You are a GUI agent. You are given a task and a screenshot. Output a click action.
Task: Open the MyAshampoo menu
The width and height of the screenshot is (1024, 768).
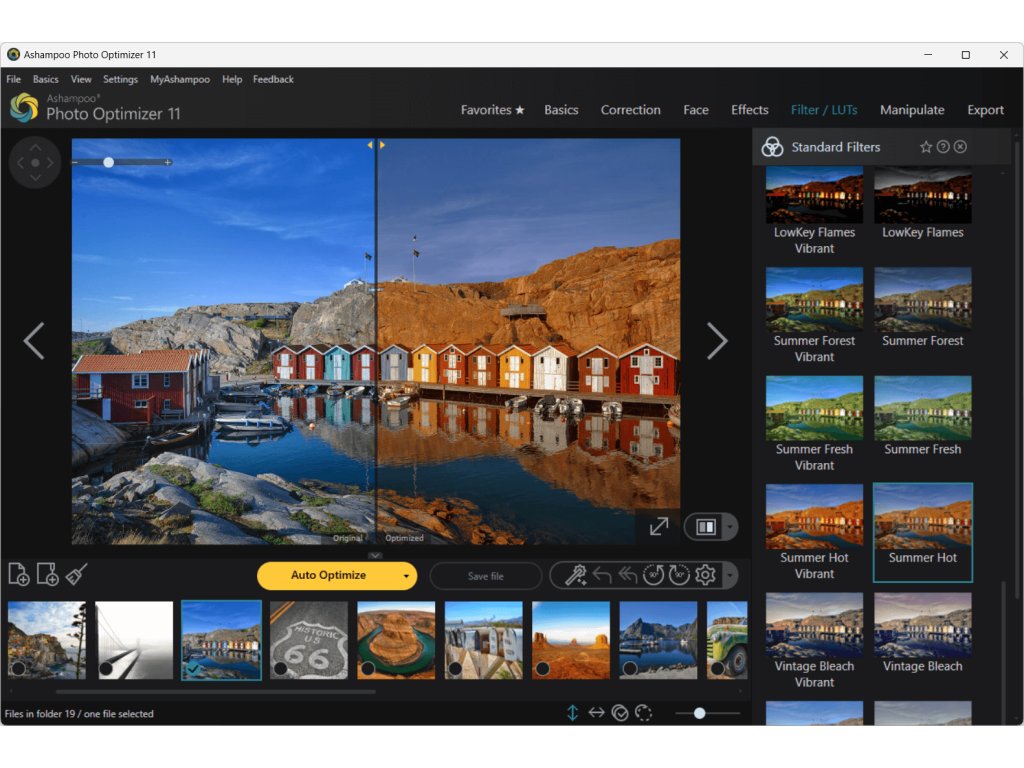coord(180,79)
